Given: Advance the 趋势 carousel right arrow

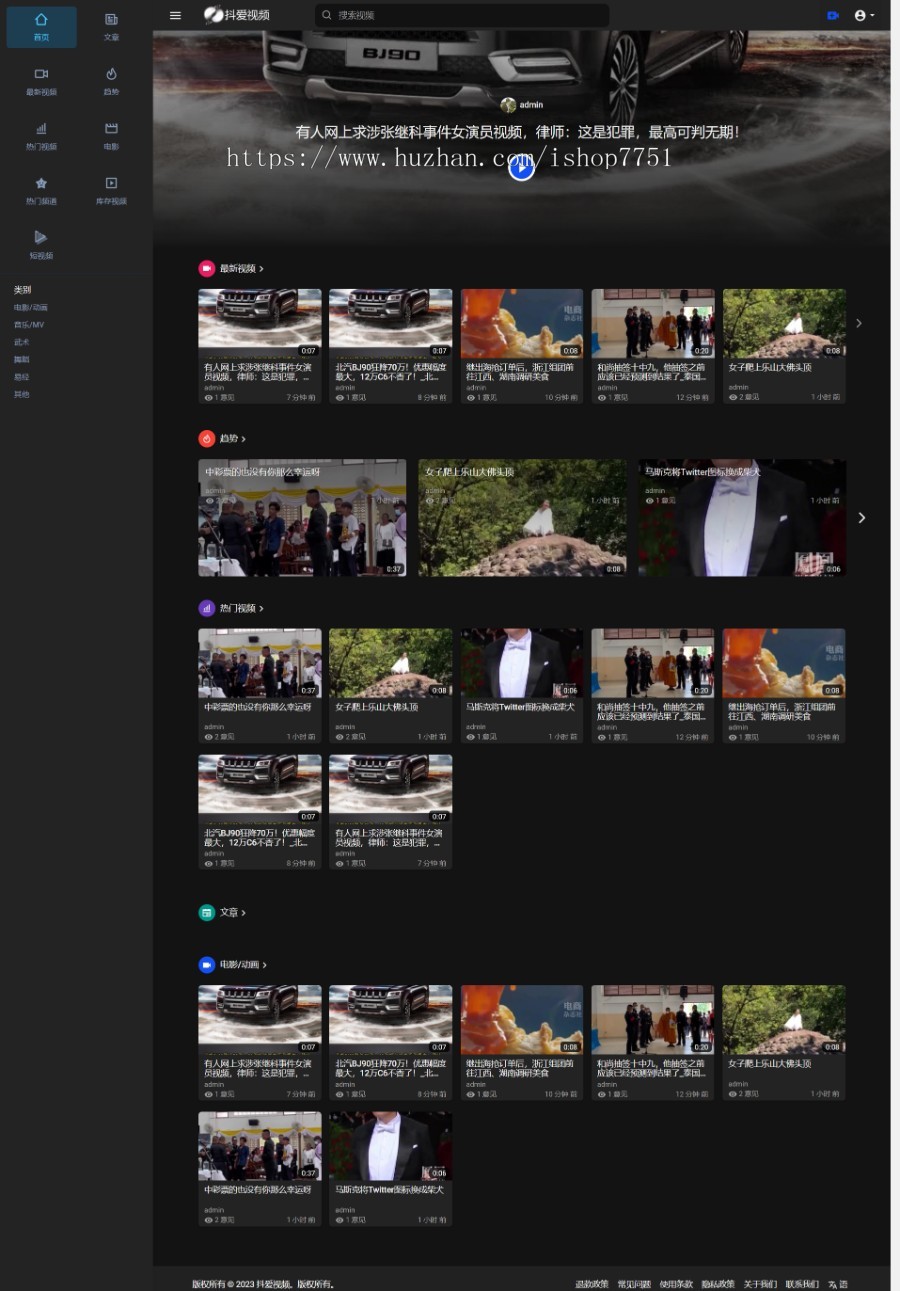Looking at the screenshot, I should coord(861,517).
